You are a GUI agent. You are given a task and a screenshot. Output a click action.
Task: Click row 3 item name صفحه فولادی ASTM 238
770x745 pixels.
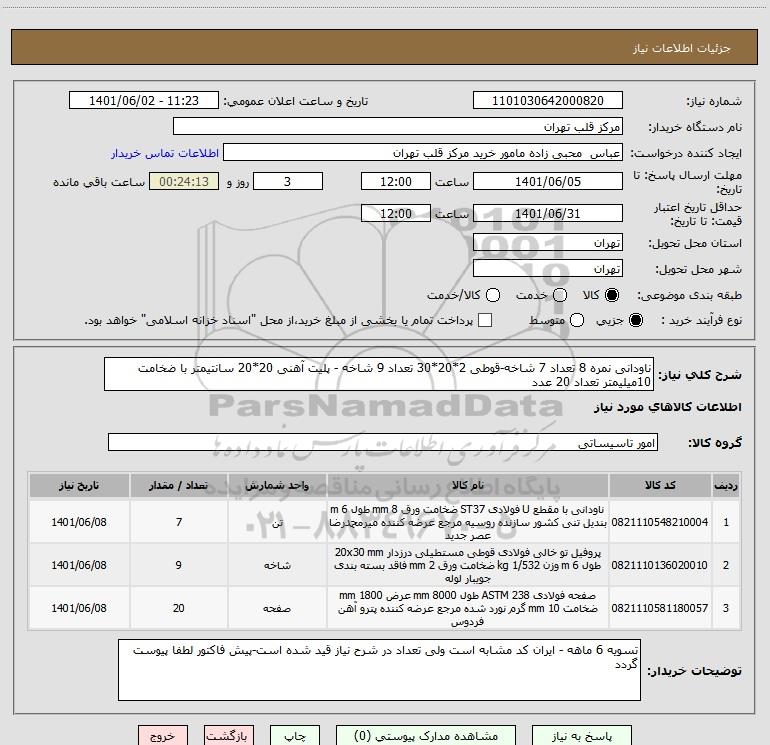tap(468, 608)
